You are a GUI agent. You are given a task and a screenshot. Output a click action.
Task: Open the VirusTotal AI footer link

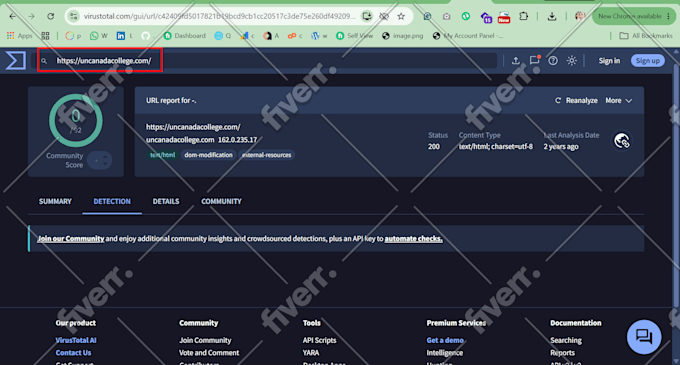coord(76,340)
